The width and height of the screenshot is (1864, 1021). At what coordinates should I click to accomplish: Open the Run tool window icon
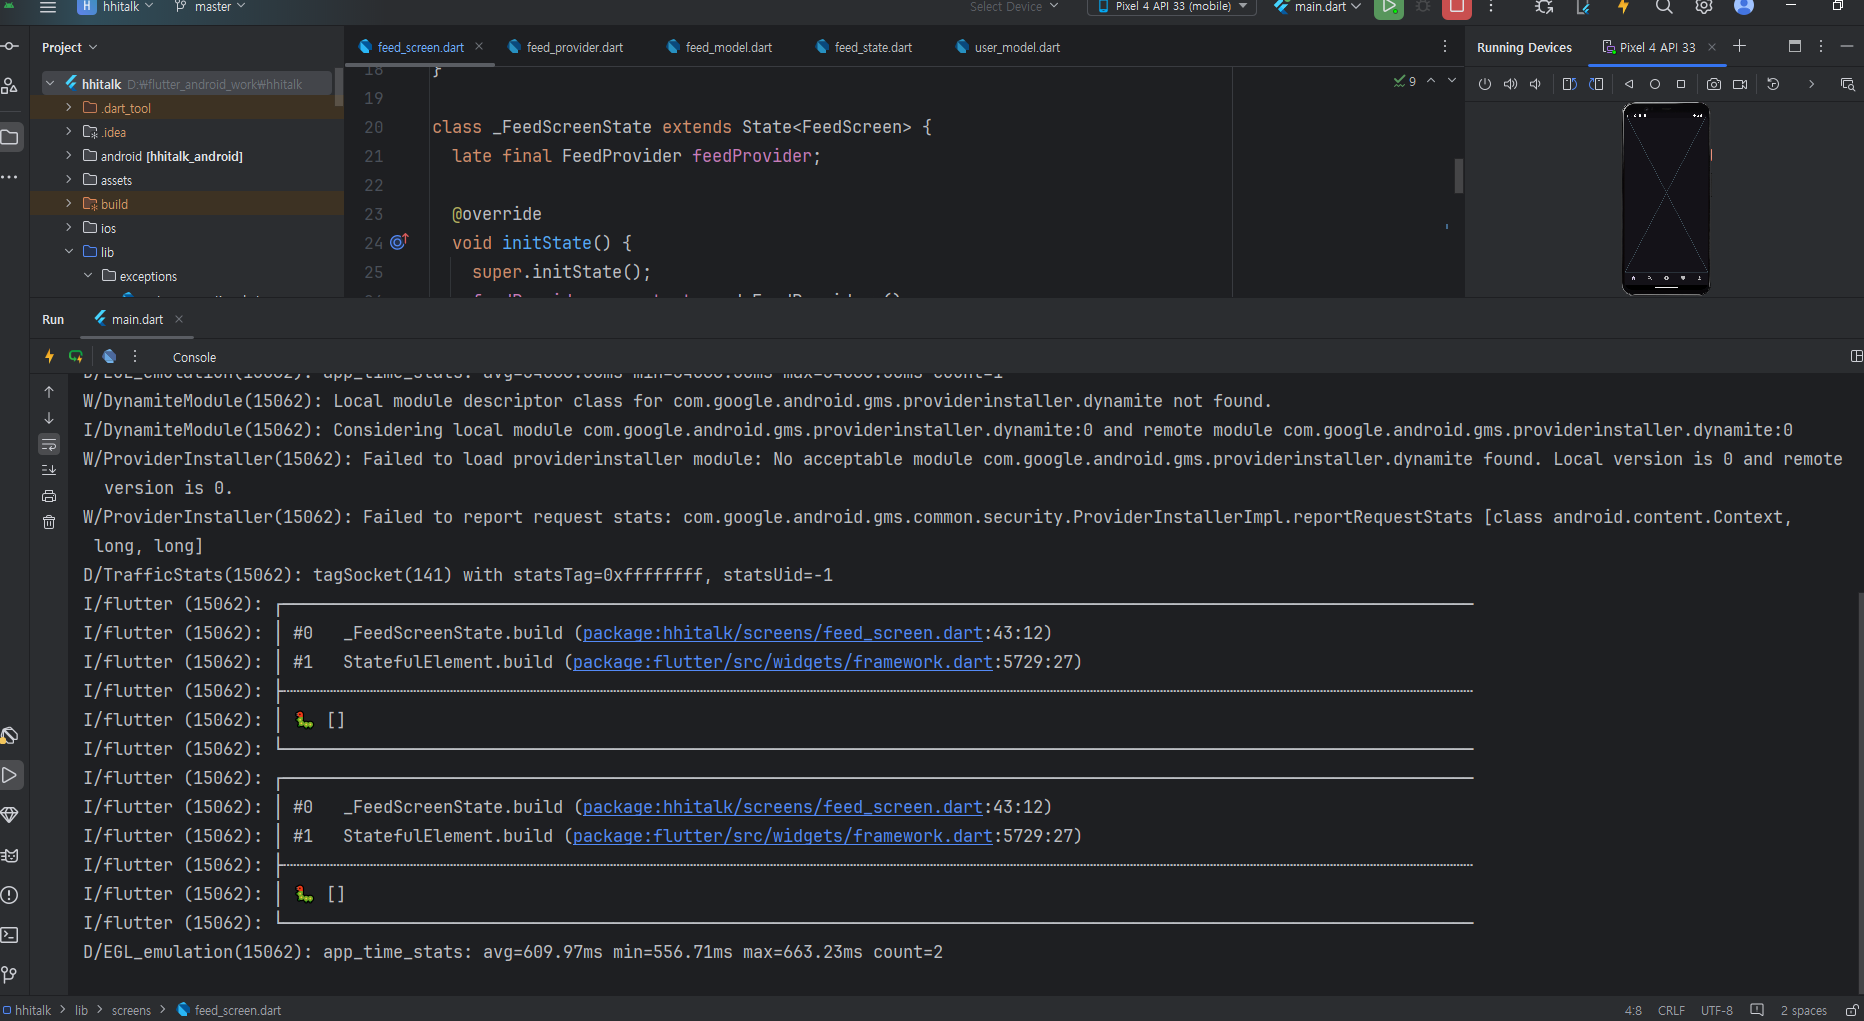tap(10, 775)
